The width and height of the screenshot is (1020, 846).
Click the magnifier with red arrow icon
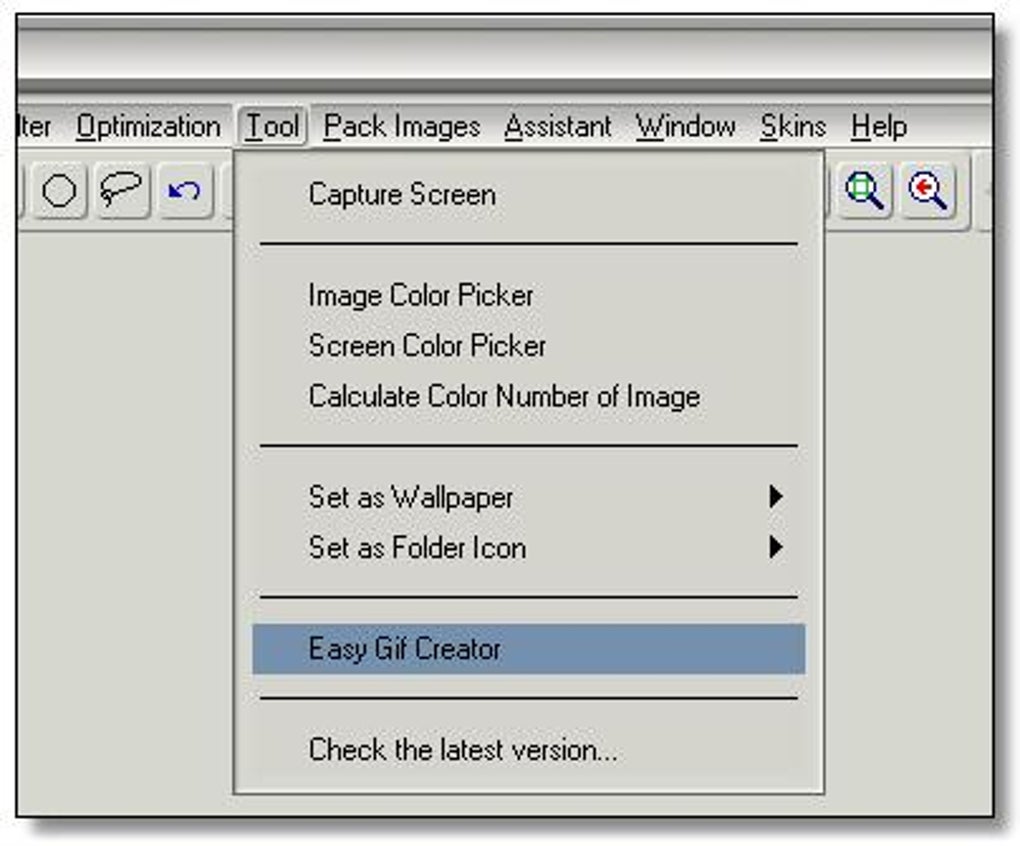927,190
